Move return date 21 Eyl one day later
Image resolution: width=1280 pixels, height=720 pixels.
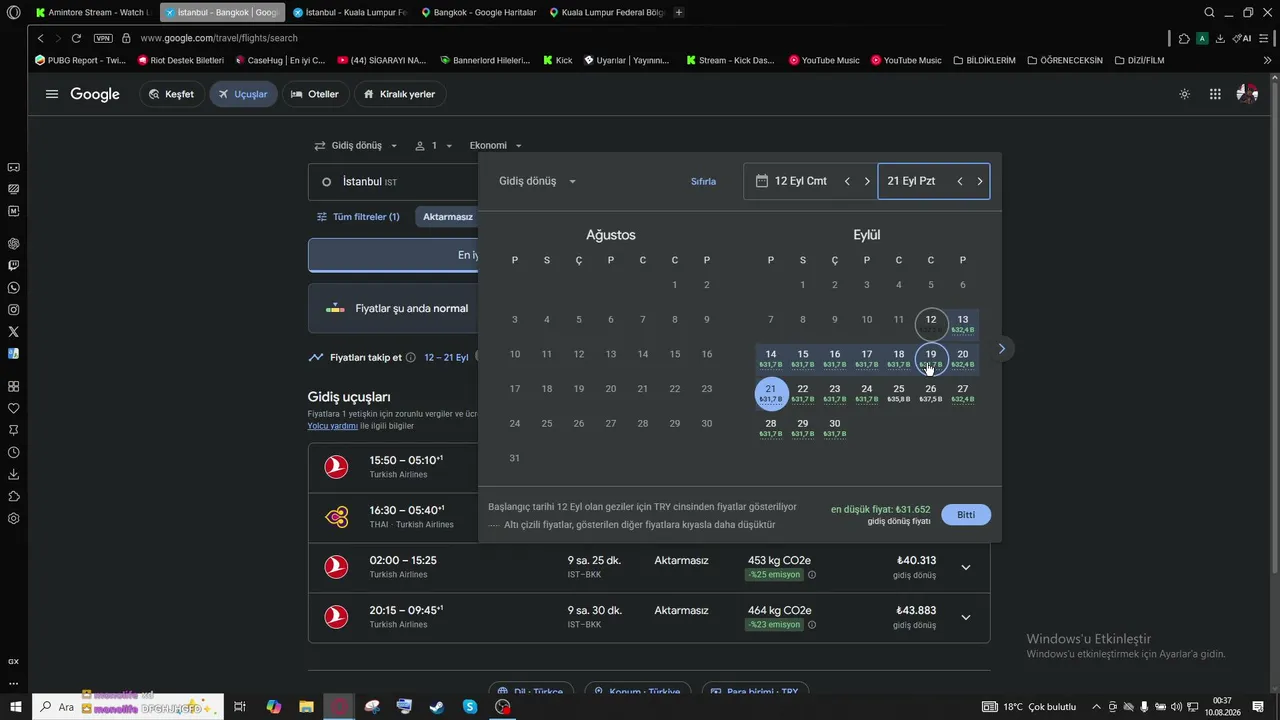(x=980, y=181)
